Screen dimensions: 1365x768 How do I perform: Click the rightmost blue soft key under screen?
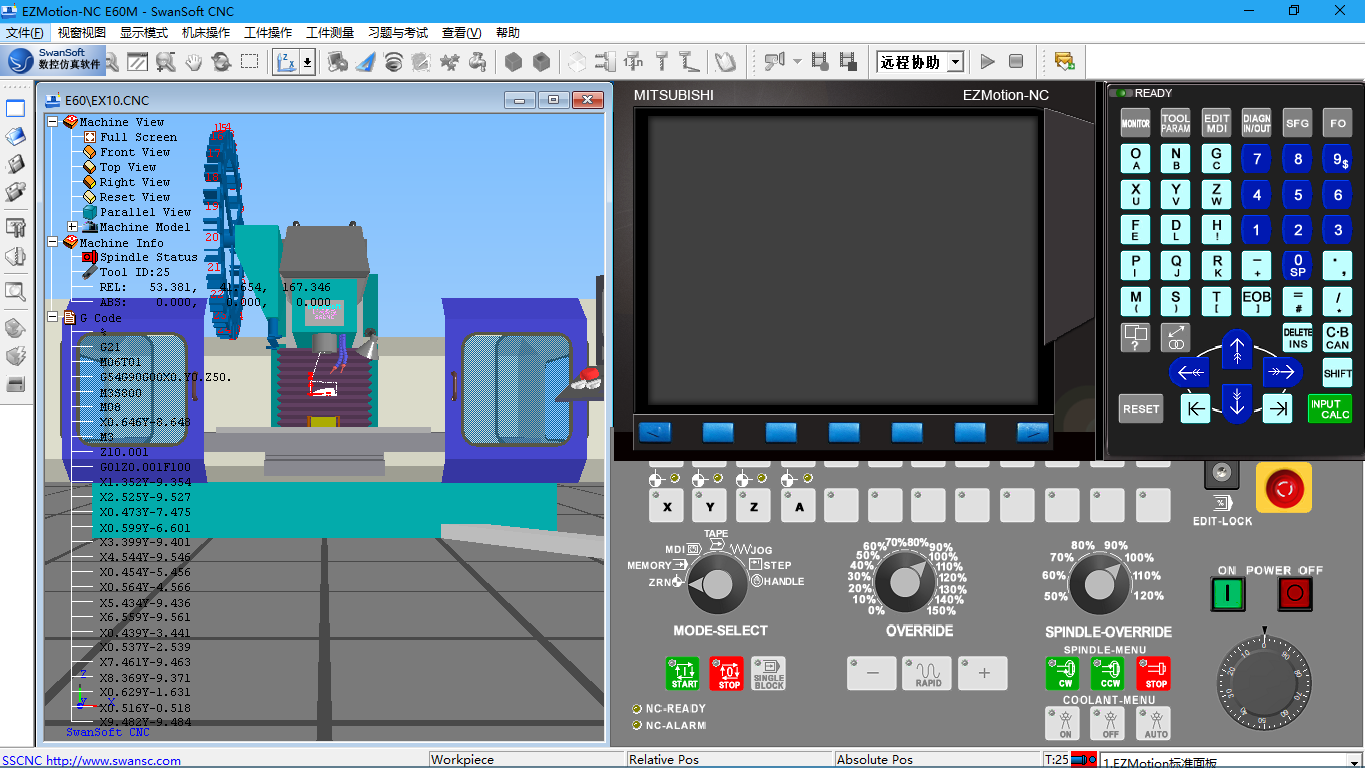click(x=1033, y=433)
